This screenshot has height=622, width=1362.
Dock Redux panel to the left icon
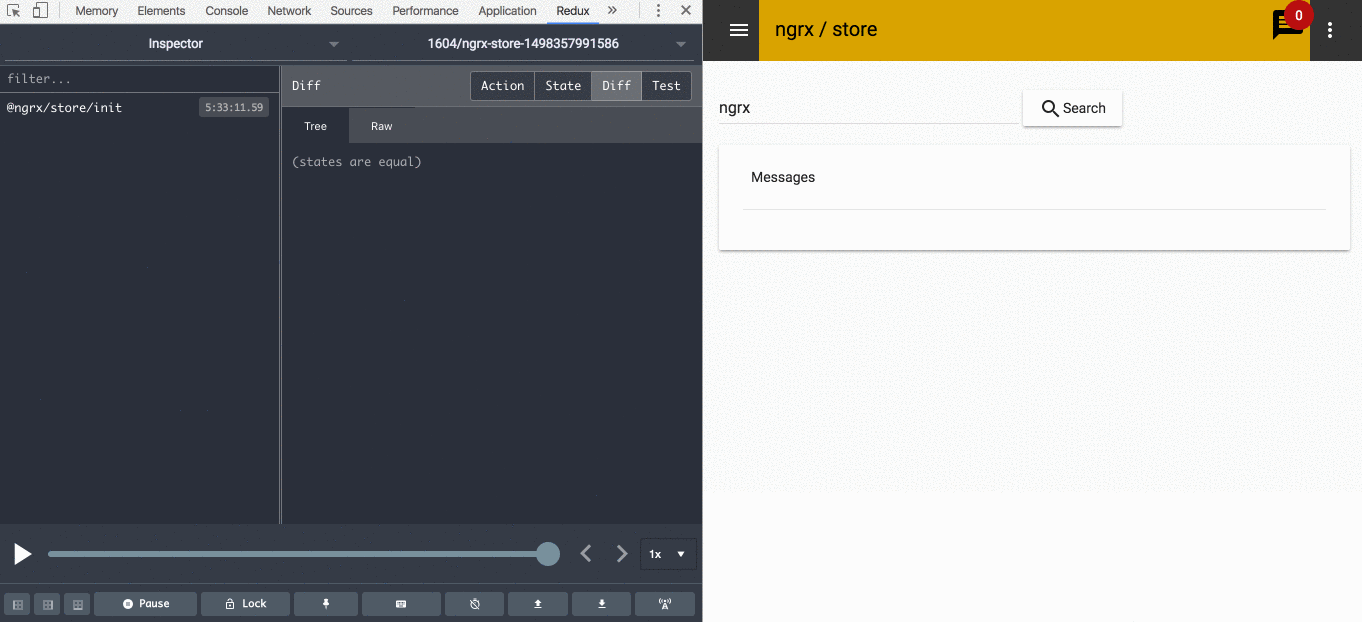[17, 604]
